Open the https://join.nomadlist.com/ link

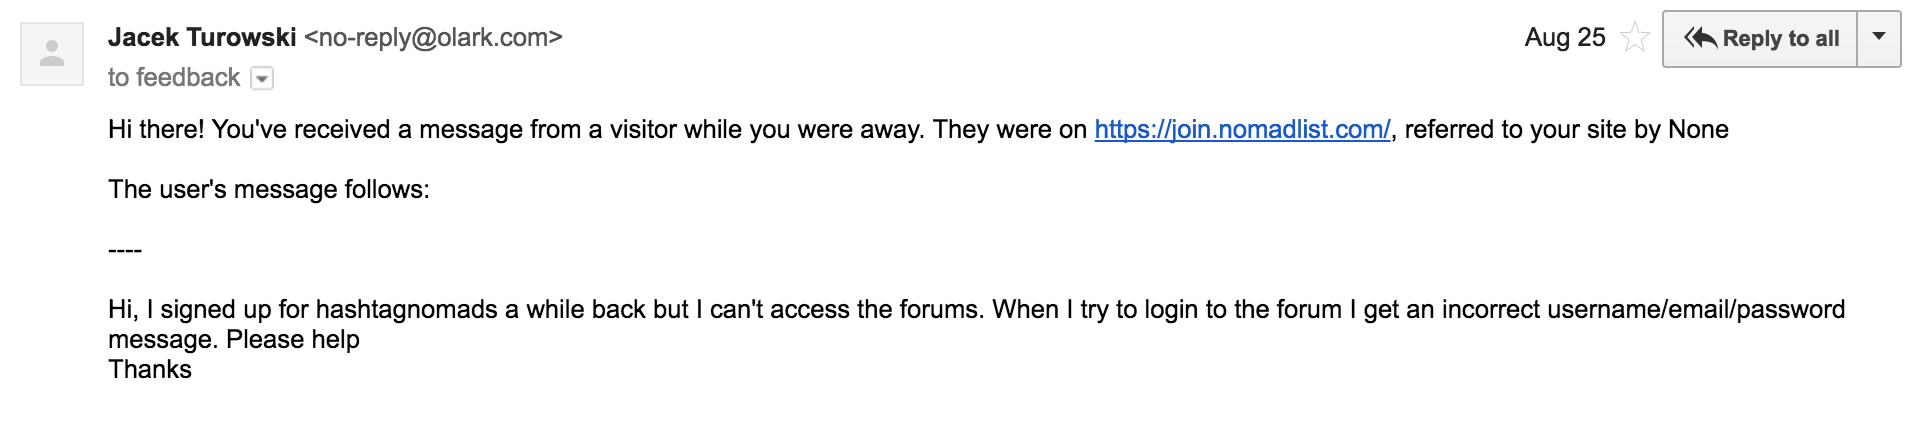click(1242, 129)
